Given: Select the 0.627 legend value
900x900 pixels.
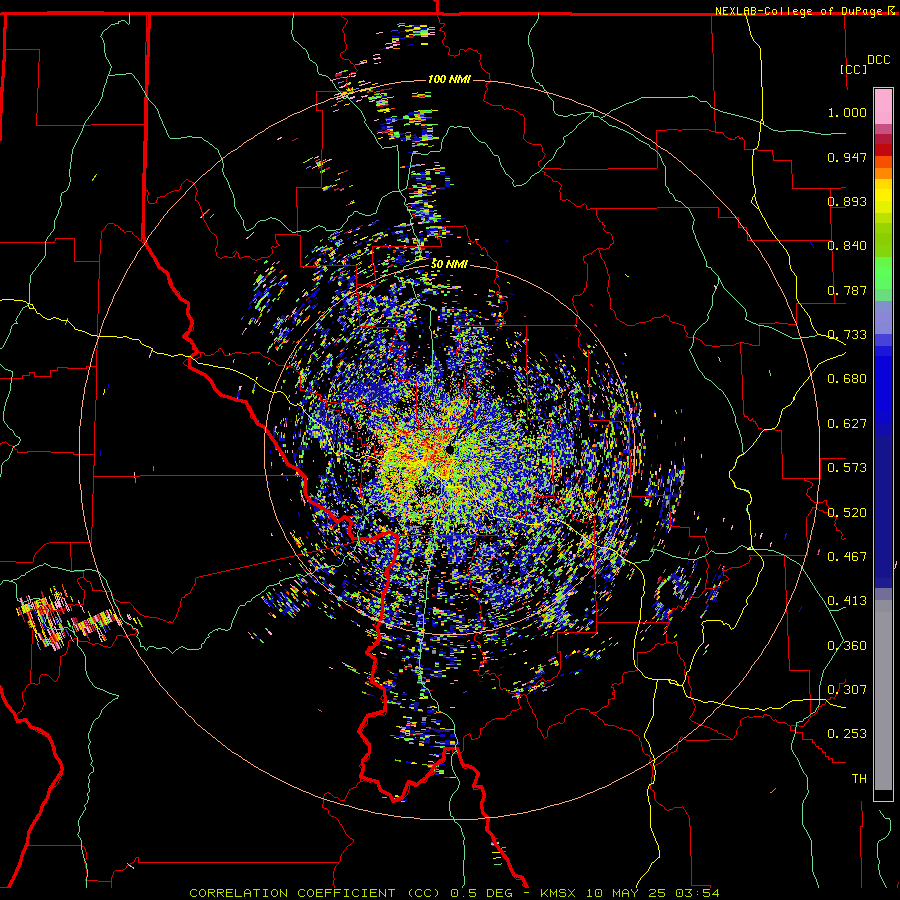Looking at the screenshot, I should coord(847,424).
